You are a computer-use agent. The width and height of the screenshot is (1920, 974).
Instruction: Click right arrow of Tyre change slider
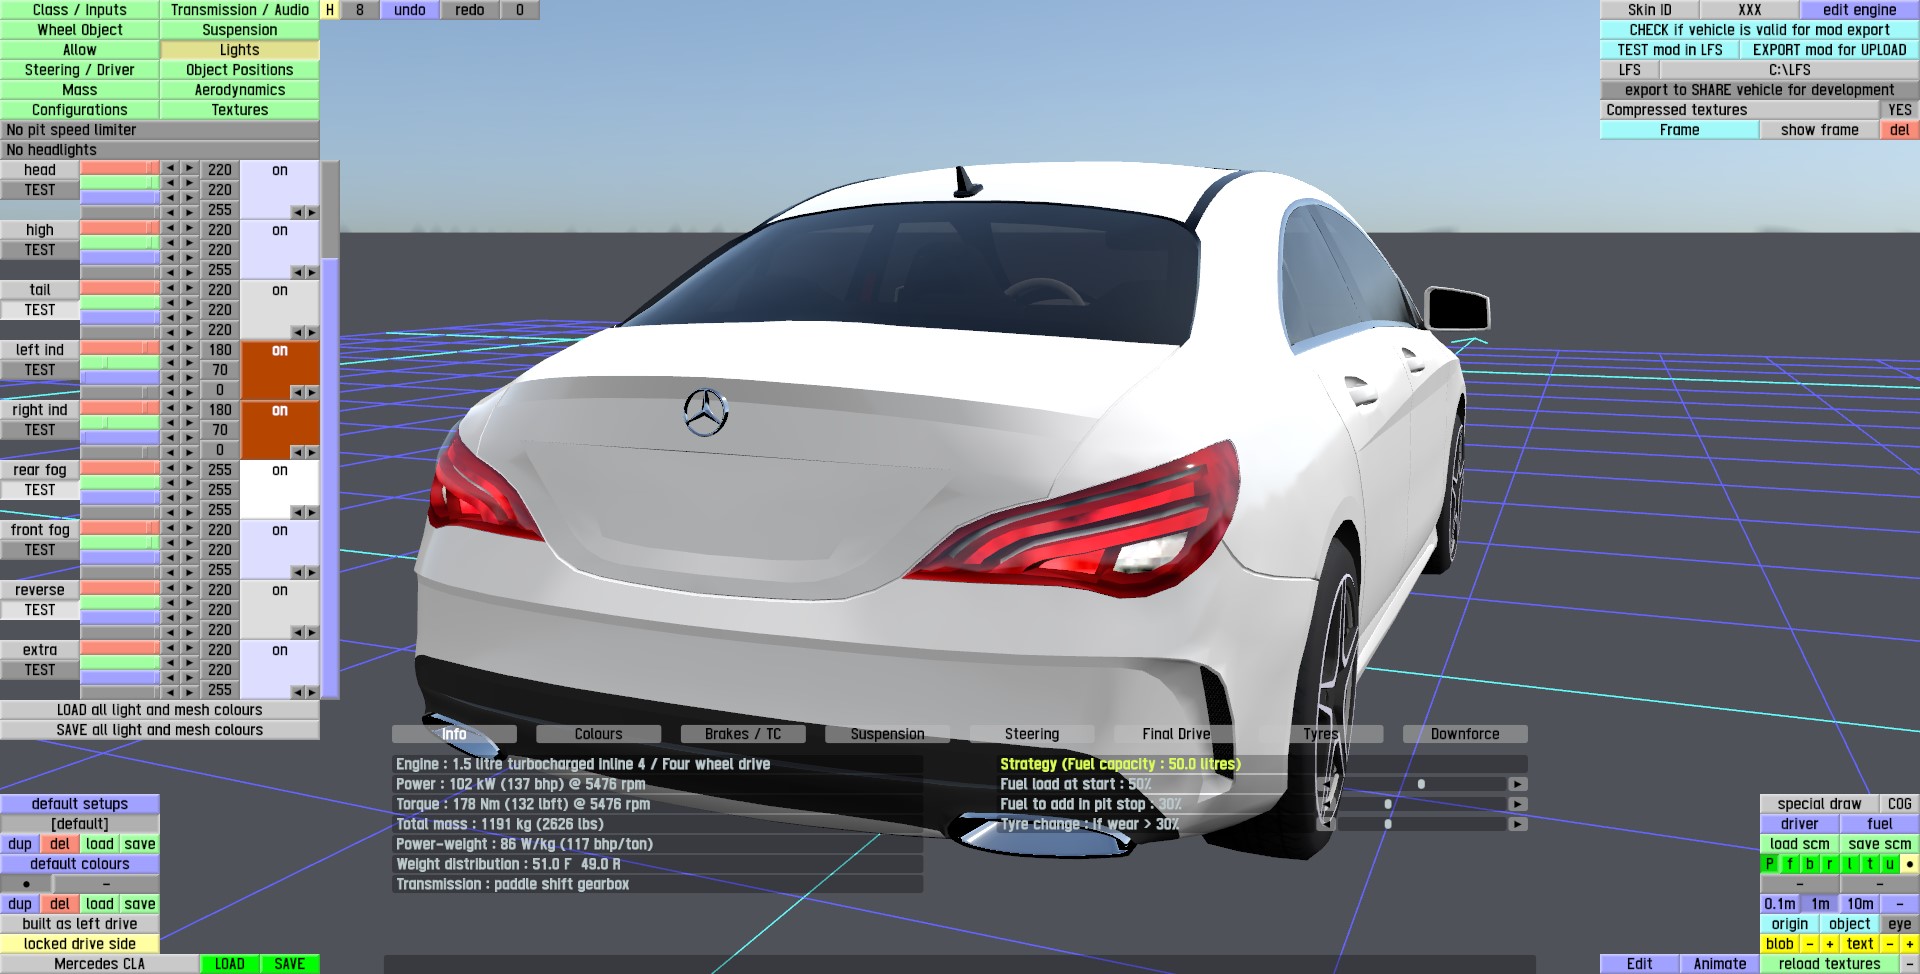[1518, 824]
